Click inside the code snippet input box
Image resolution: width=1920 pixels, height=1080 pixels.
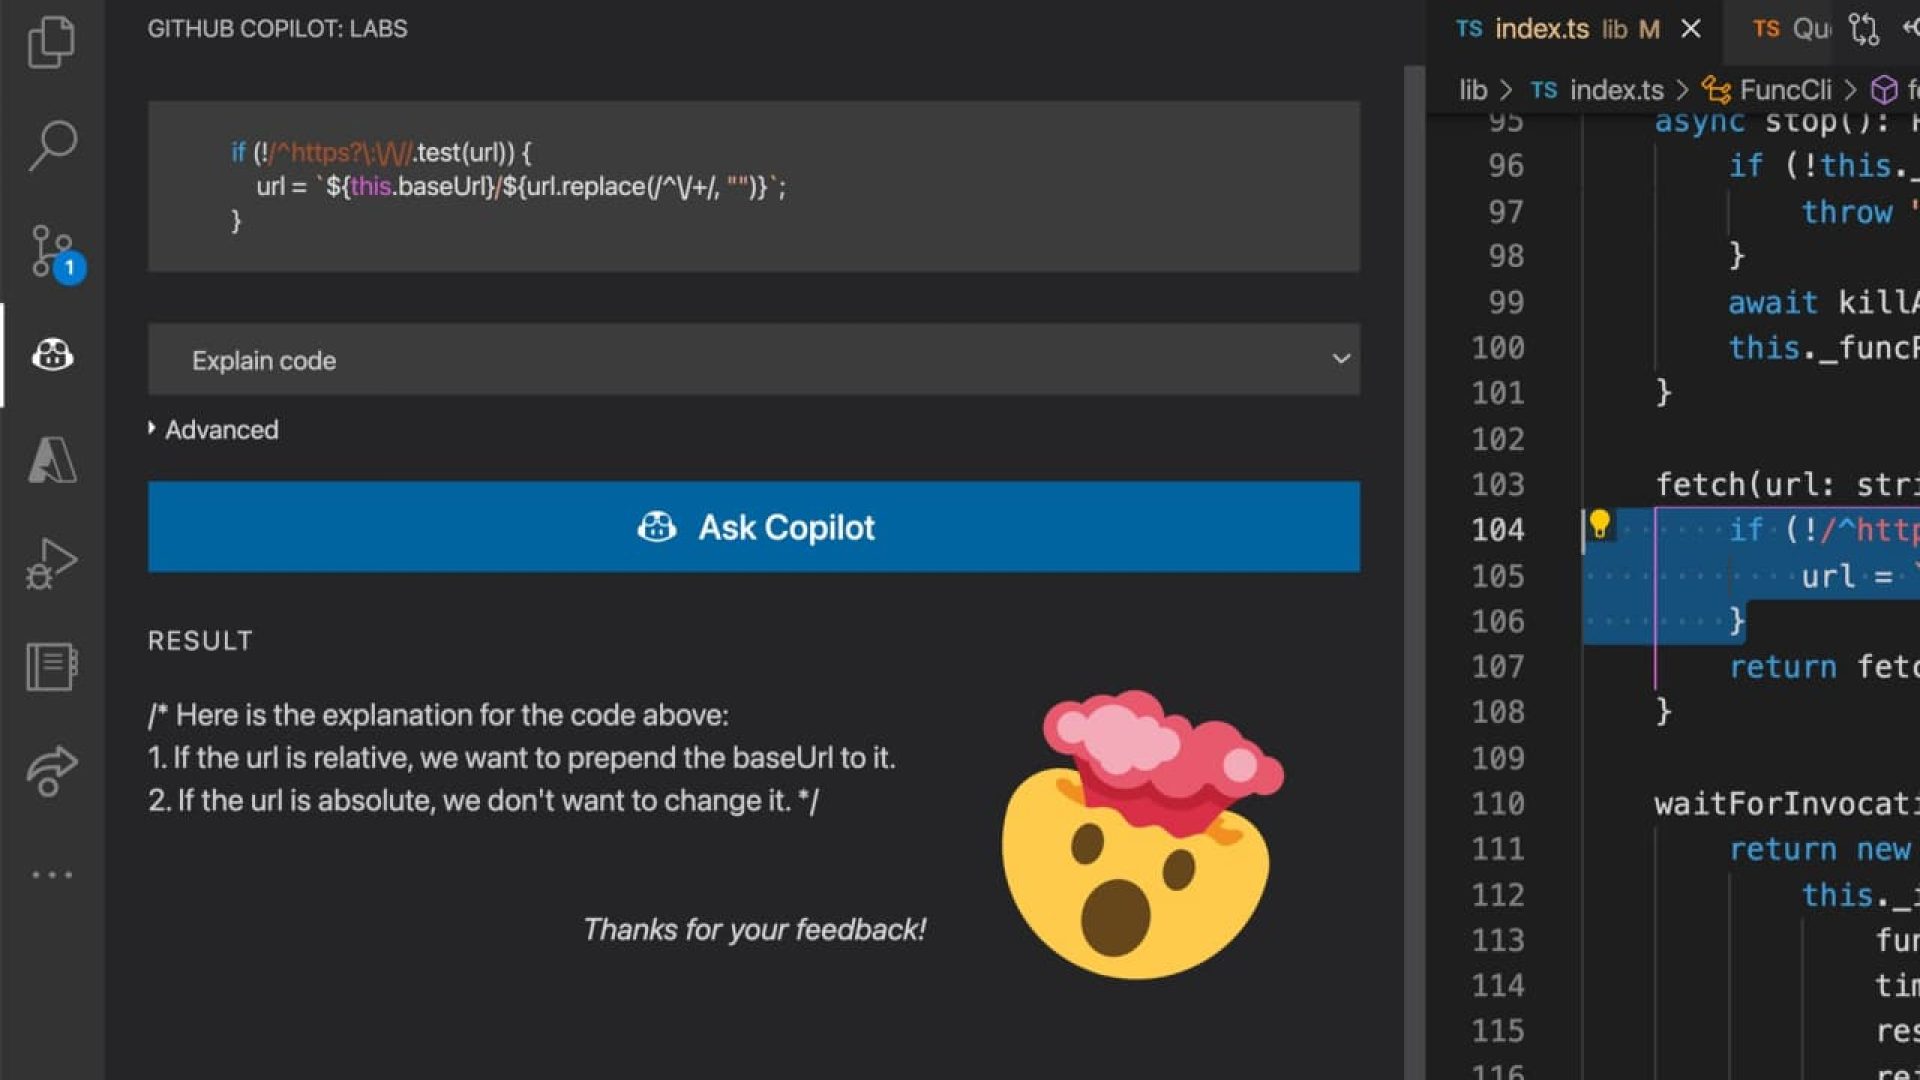[754, 186]
